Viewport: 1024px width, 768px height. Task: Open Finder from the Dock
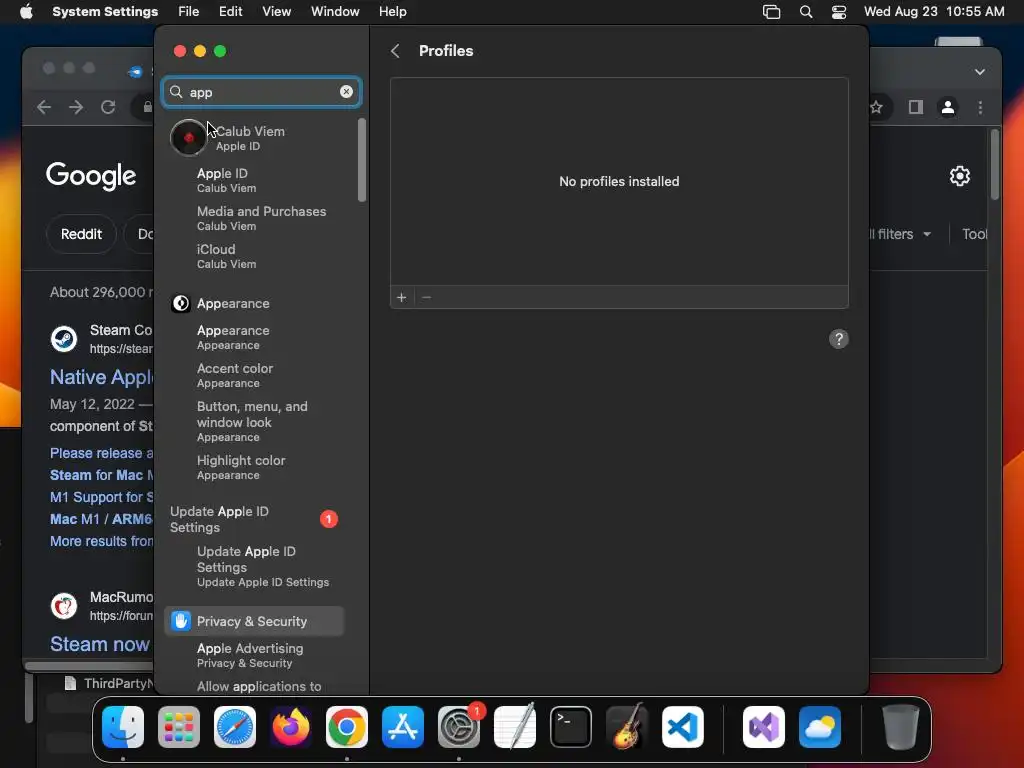click(123, 727)
